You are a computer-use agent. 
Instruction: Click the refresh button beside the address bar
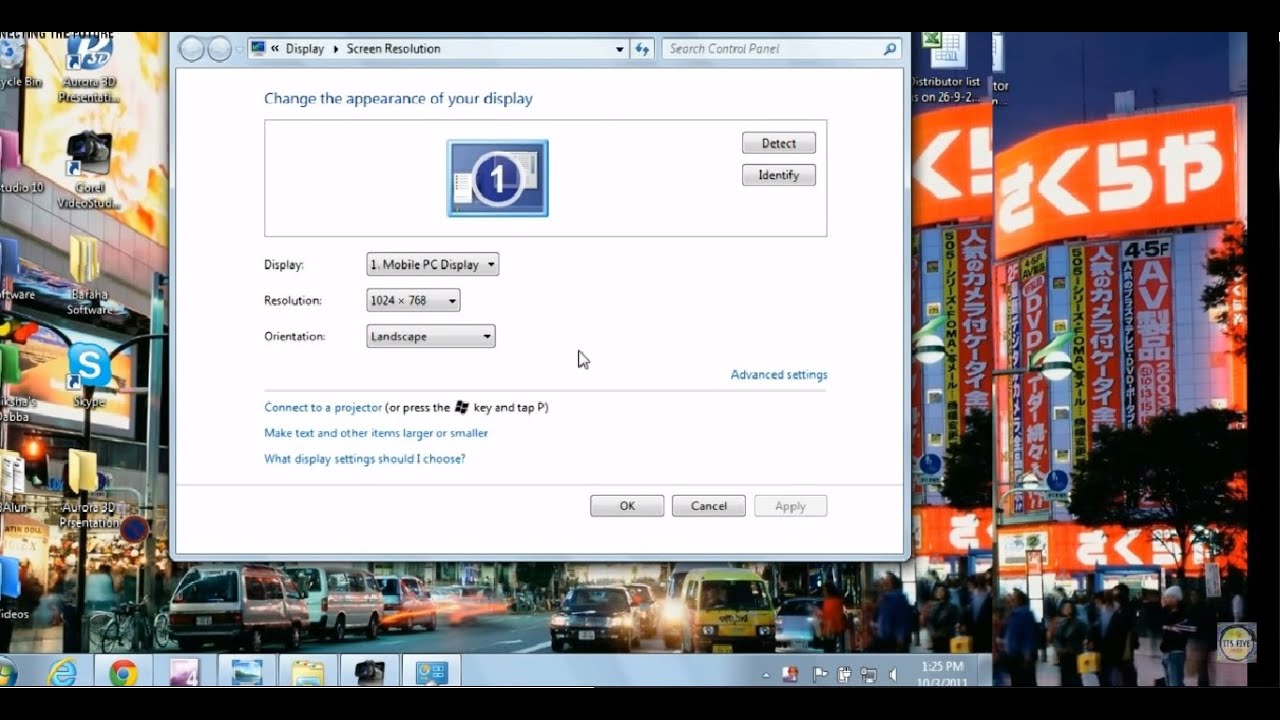pyautogui.click(x=642, y=48)
